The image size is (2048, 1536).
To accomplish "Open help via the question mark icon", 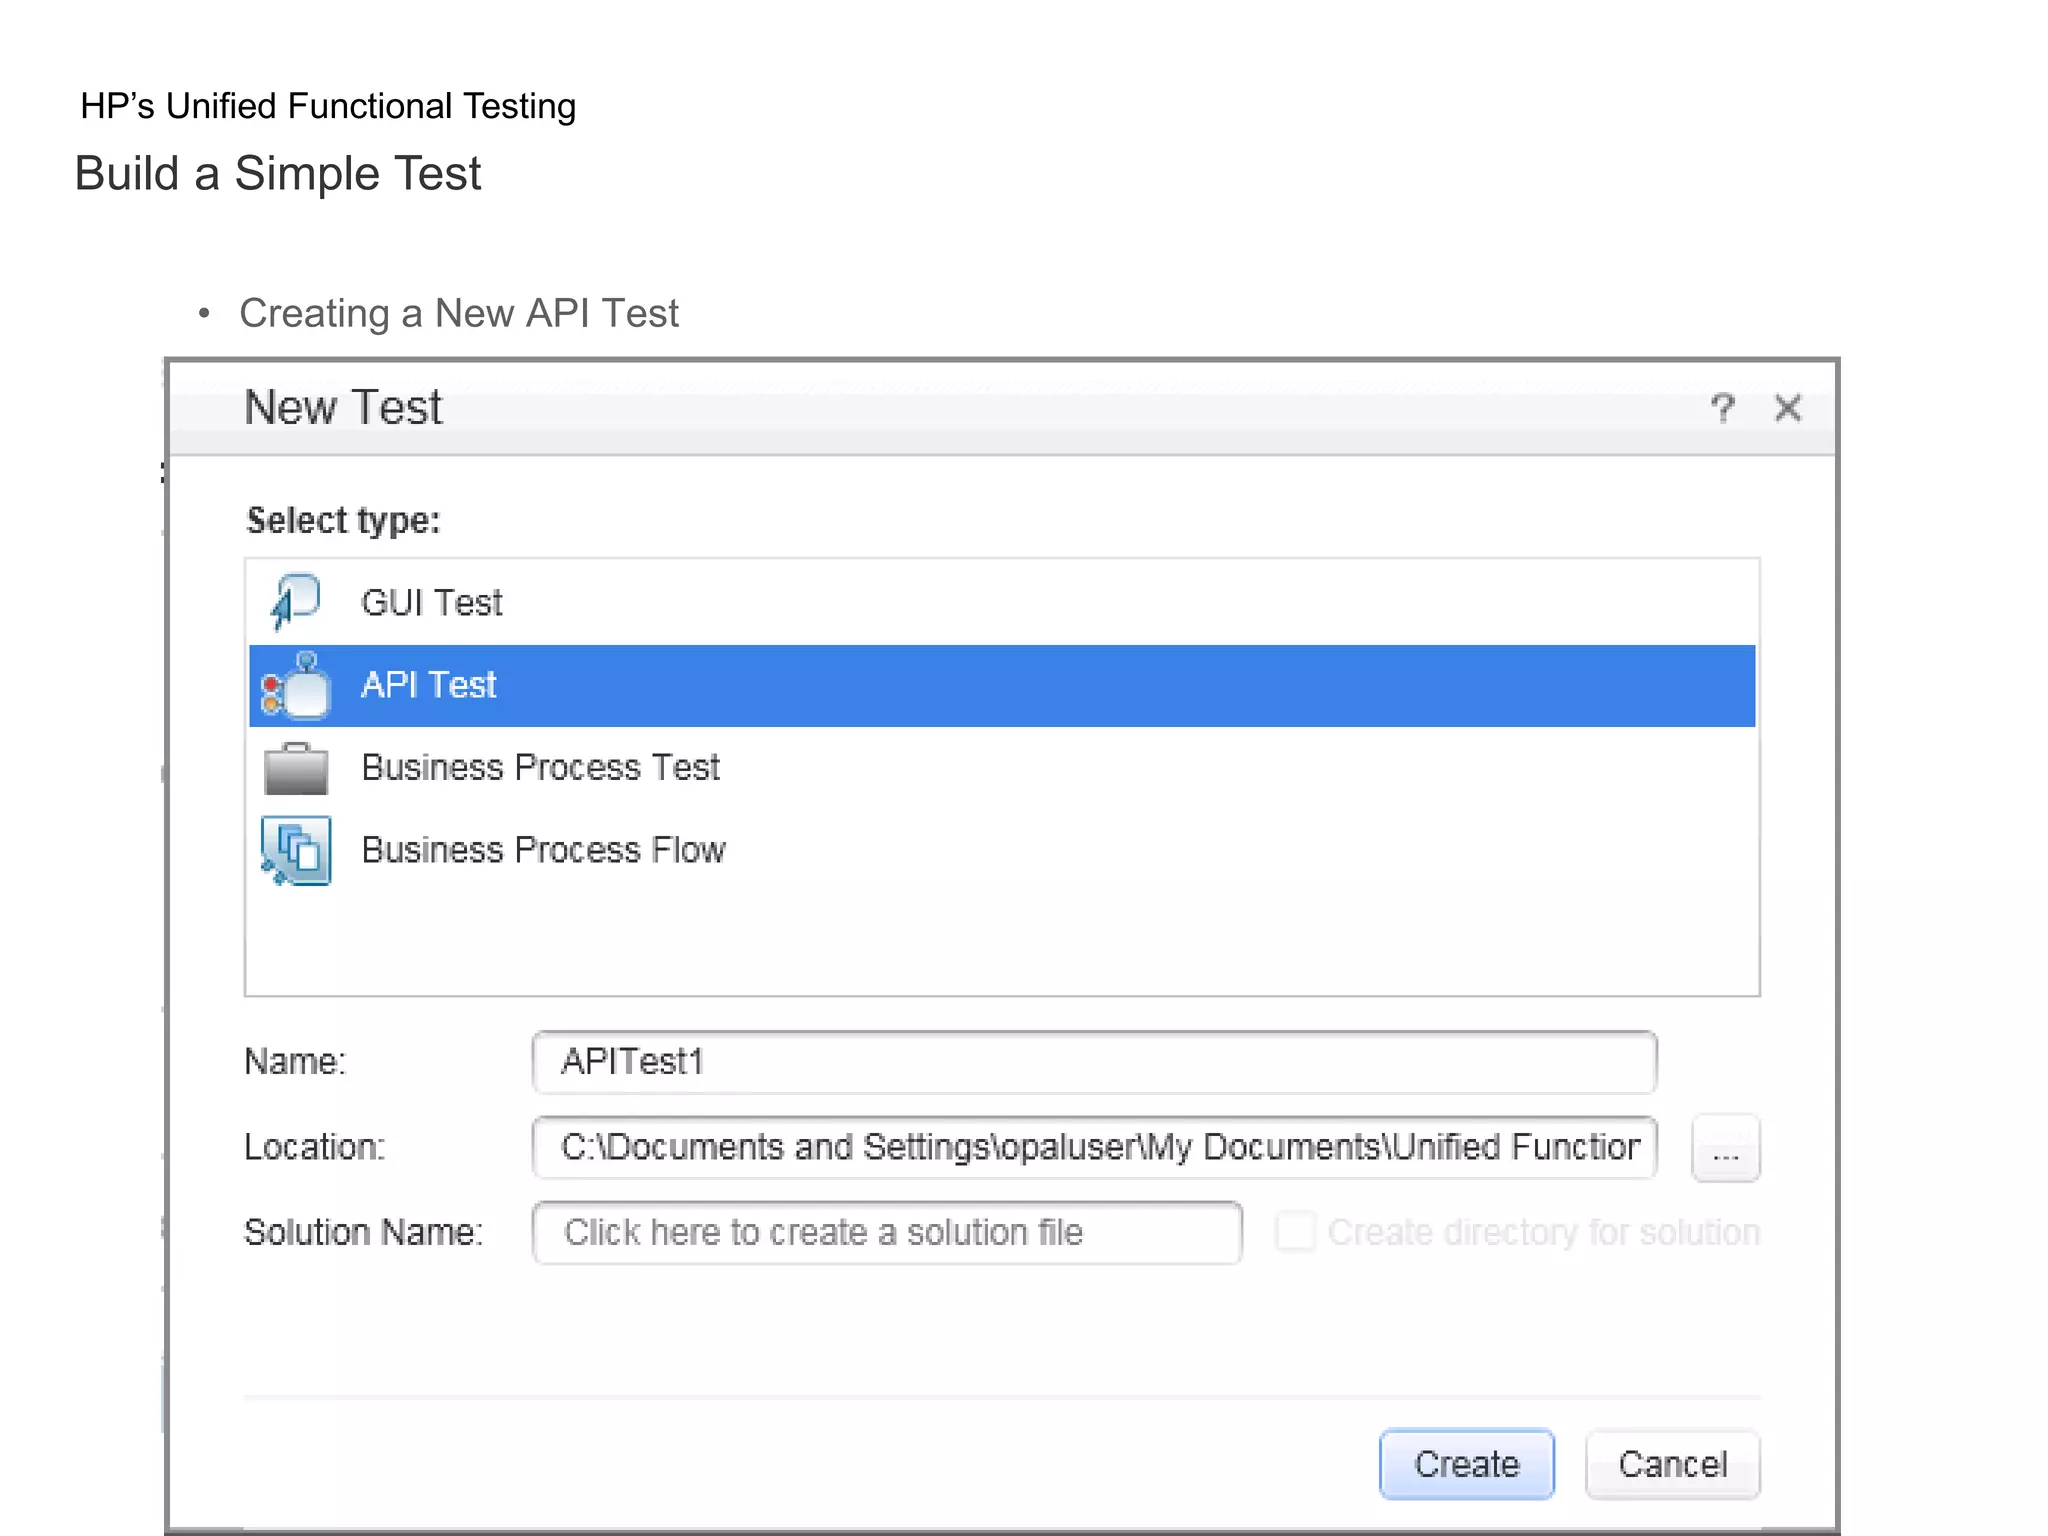I will (x=1722, y=408).
